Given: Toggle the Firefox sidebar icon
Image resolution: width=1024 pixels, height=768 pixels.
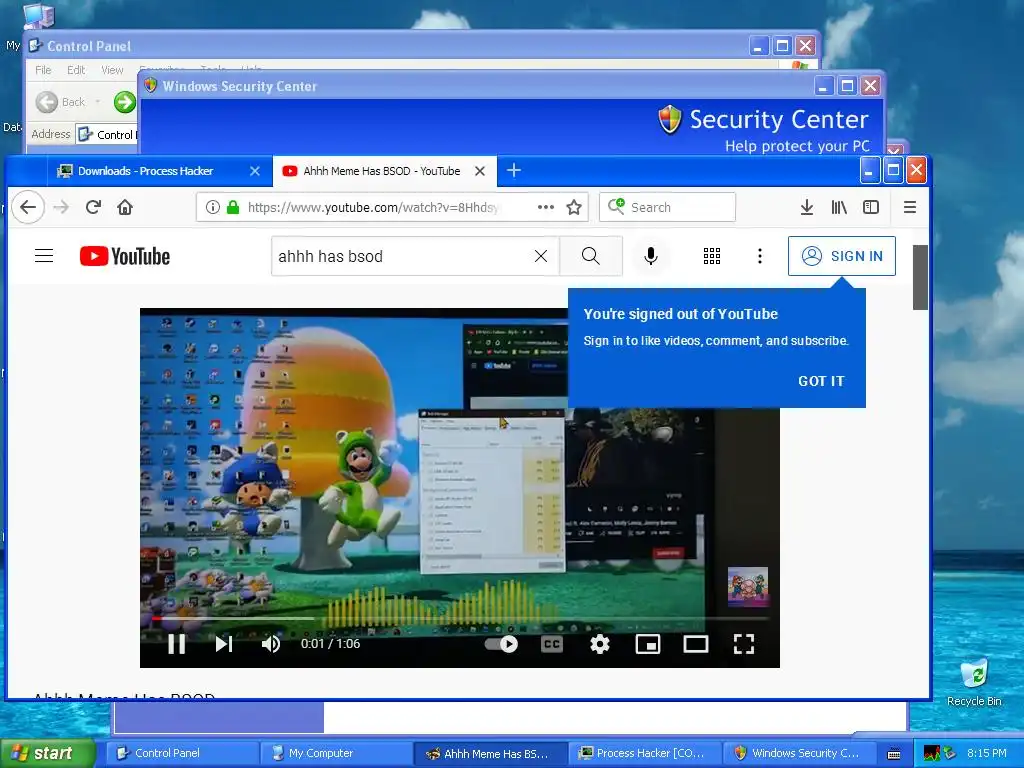Looking at the screenshot, I should [x=871, y=207].
